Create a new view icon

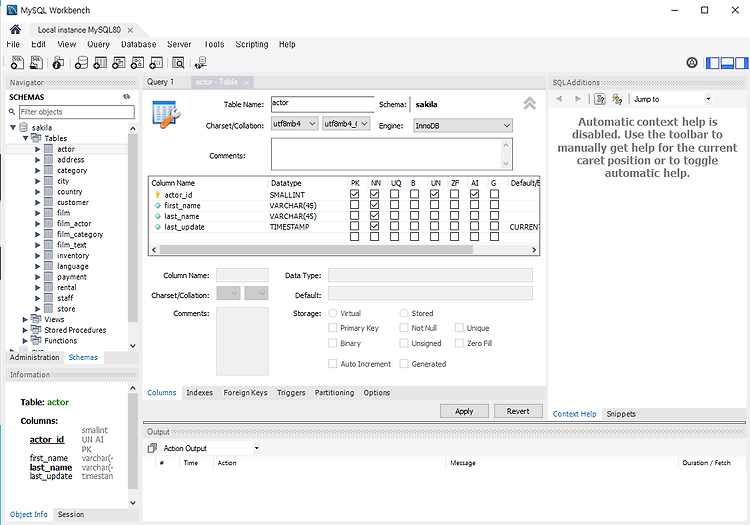pos(119,63)
